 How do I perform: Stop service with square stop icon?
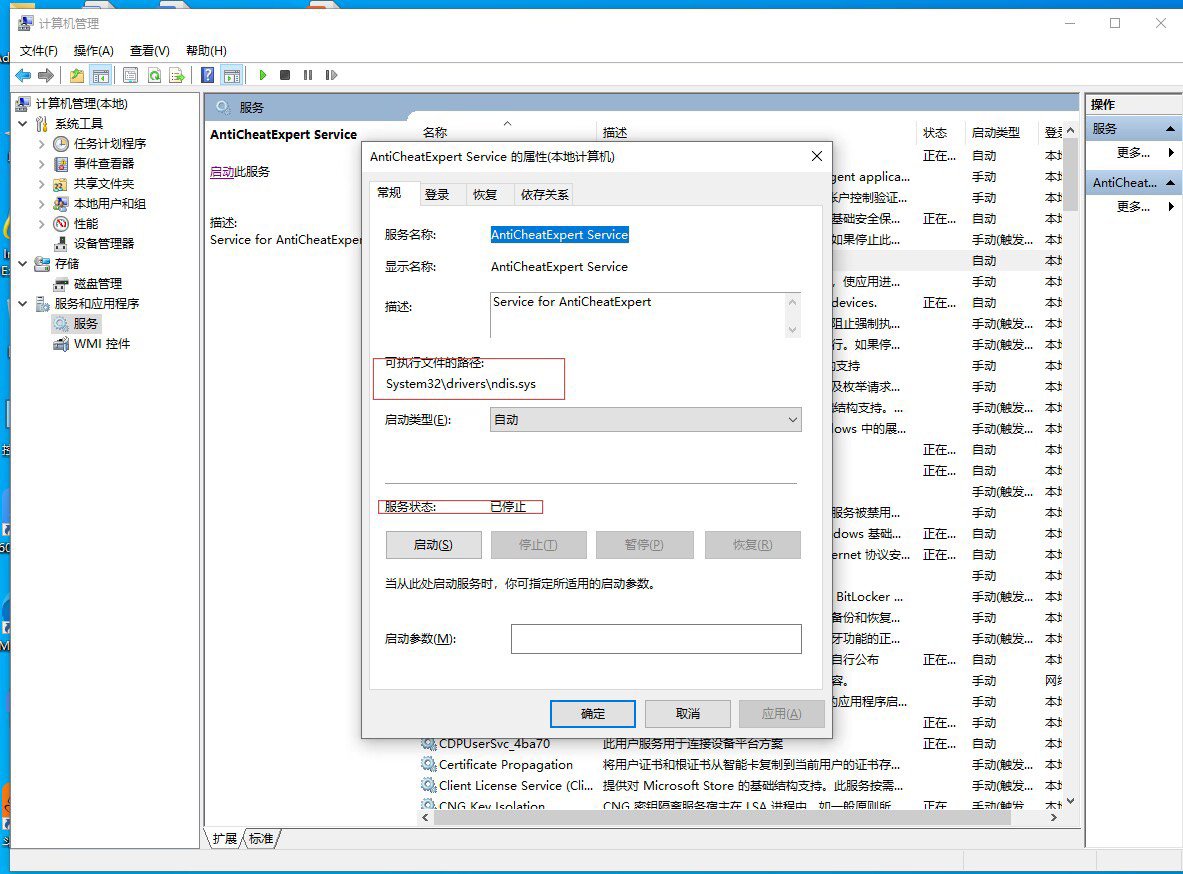[x=285, y=75]
